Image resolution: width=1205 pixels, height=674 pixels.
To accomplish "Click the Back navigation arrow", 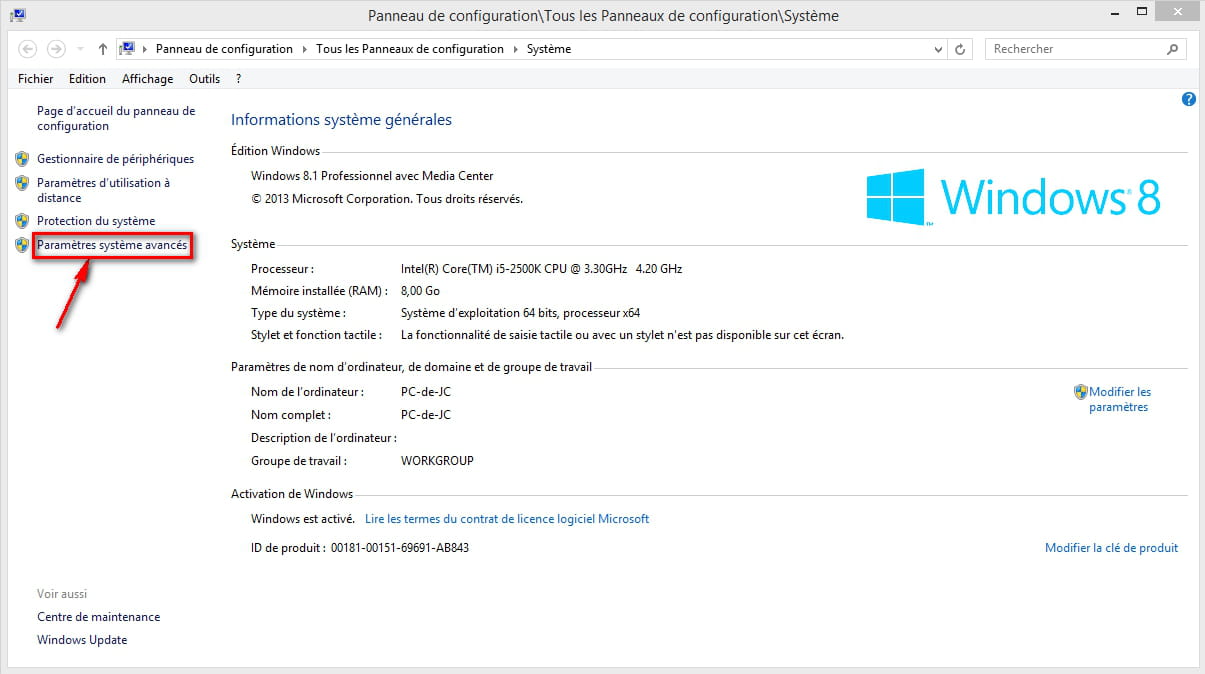I will coord(28,49).
